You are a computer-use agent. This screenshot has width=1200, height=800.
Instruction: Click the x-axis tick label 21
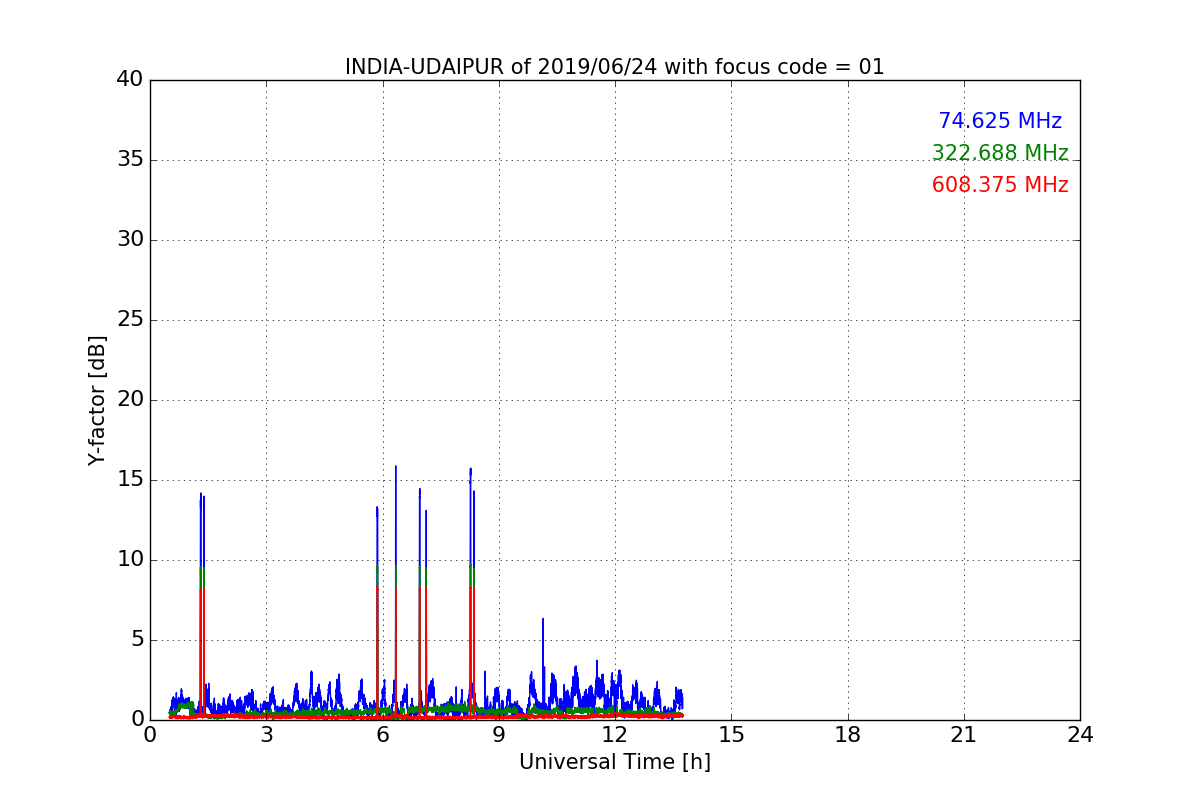tap(964, 735)
